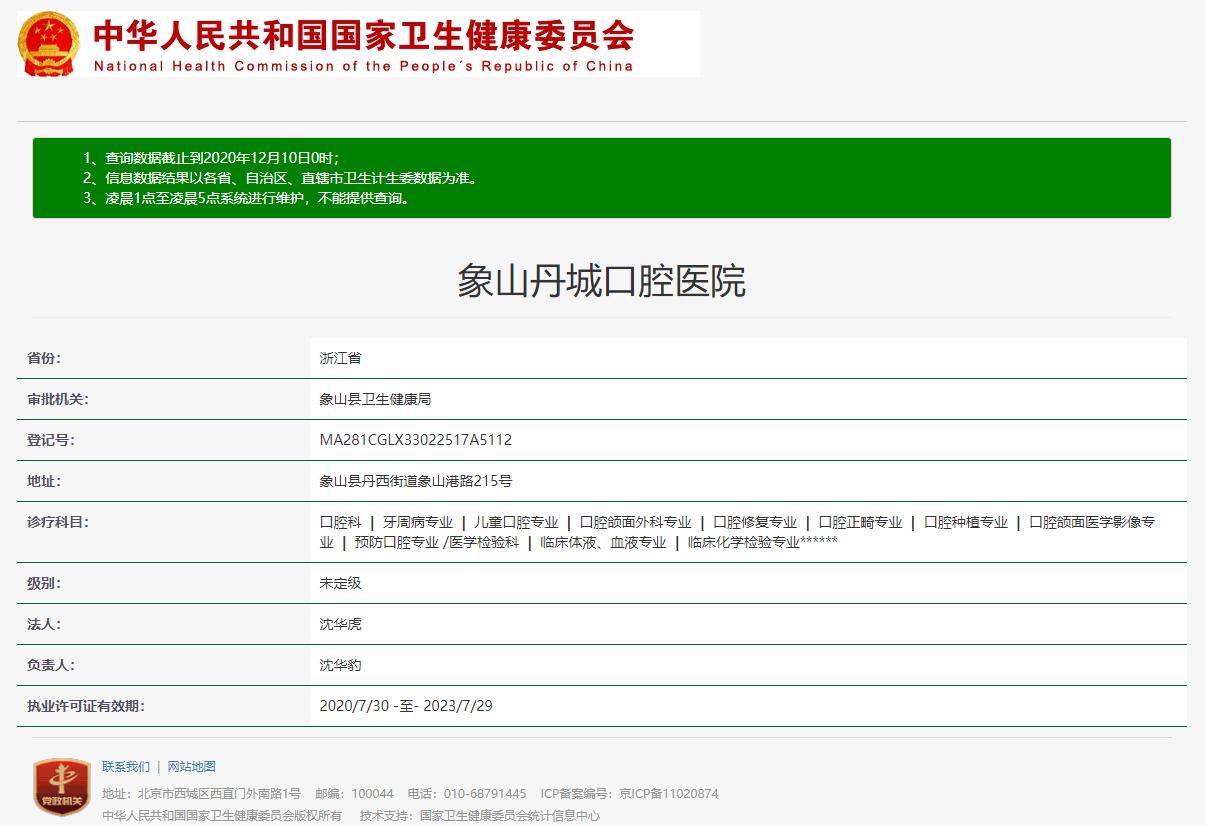Click the person in charge 沈华豹
Image resolution: width=1206 pixels, height=826 pixels.
pos(341,664)
